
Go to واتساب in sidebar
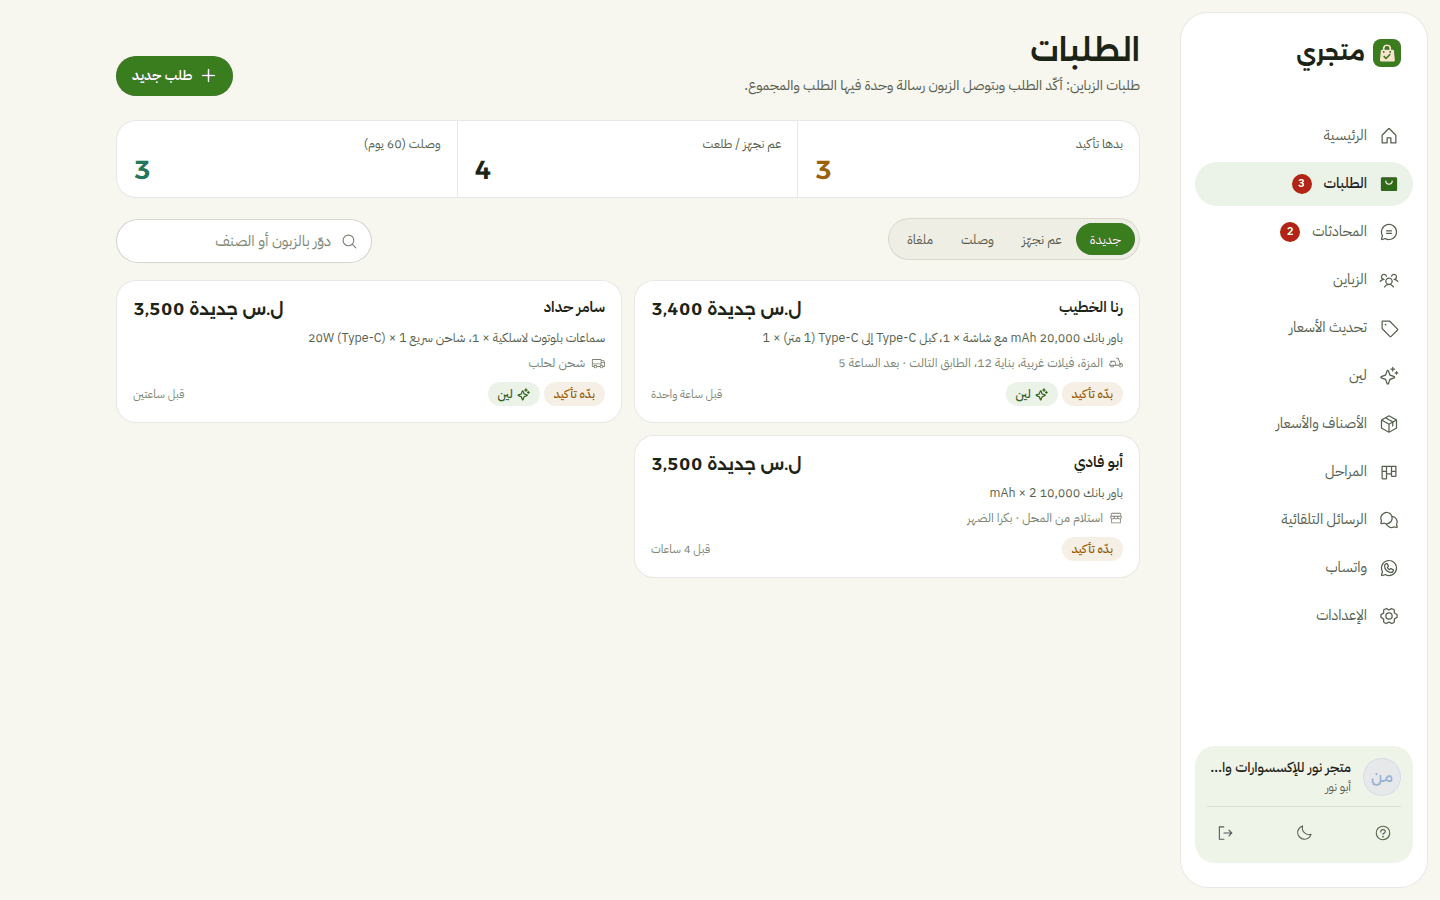tap(1304, 568)
